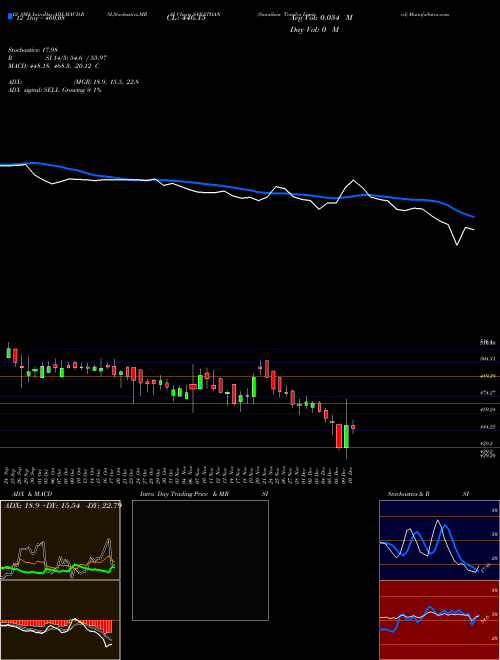500x660 pixels.
Task: Select the 474.27 price axis label
Action: (x=488, y=393)
